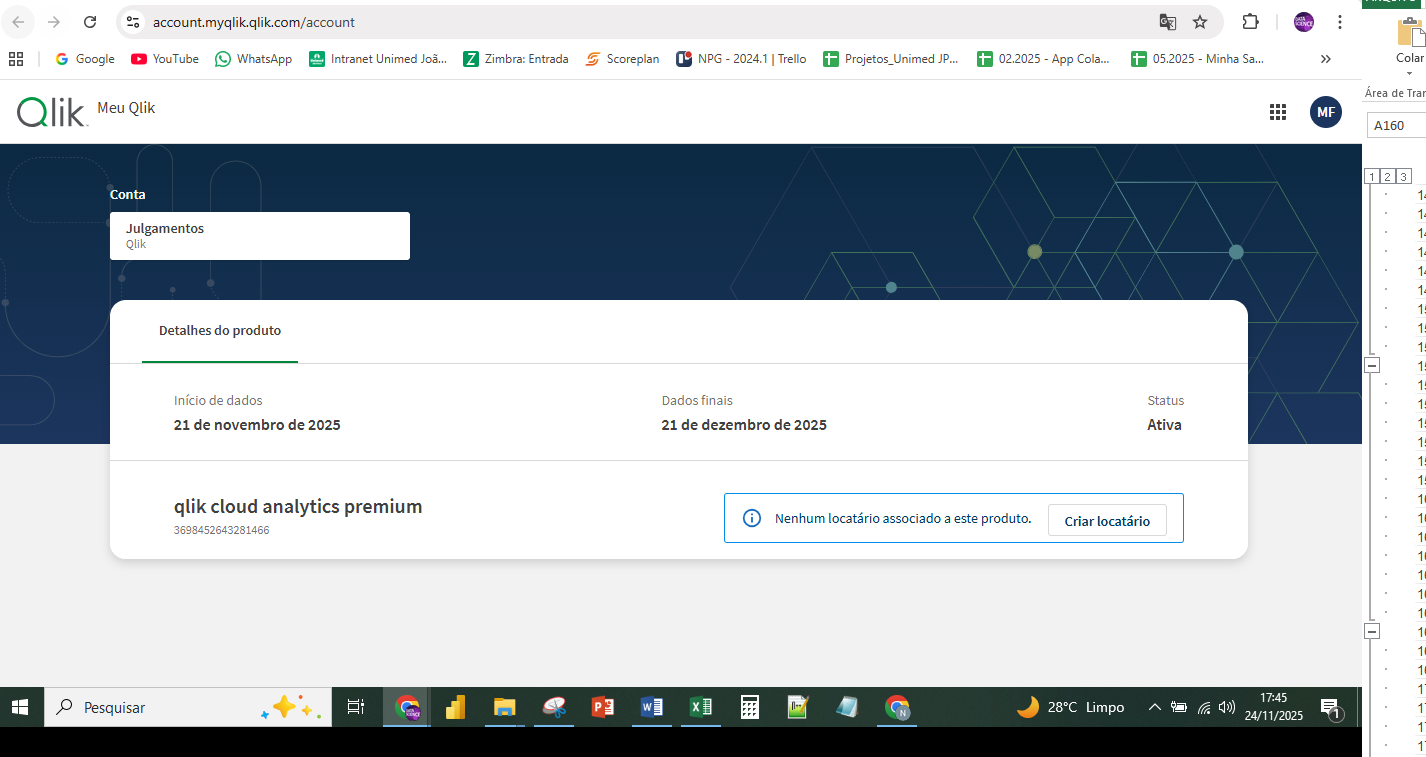Open Calculator from the taskbar
The height and width of the screenshot is (757, 1426).
(x=750, y=707)
